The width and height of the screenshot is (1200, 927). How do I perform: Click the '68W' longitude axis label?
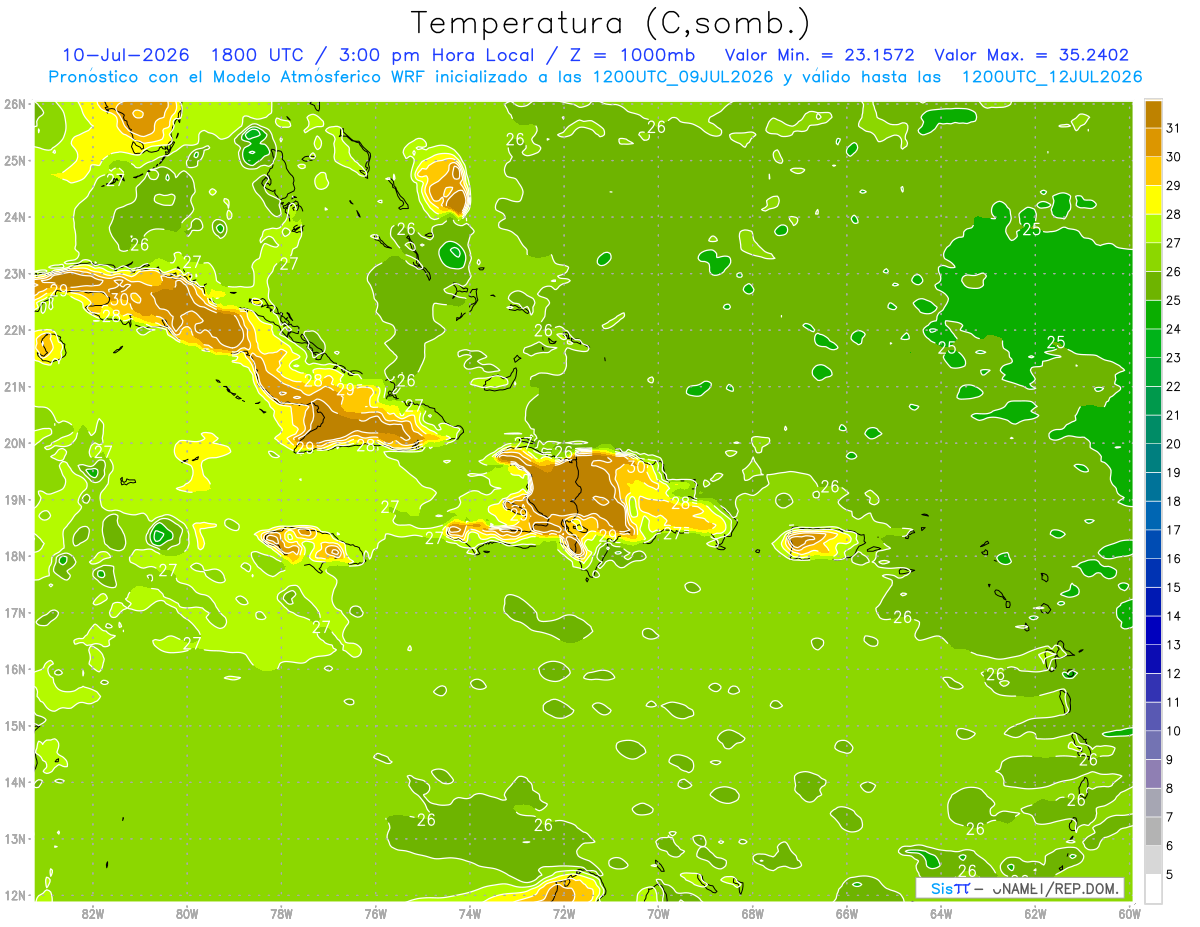tap(753, 912)
